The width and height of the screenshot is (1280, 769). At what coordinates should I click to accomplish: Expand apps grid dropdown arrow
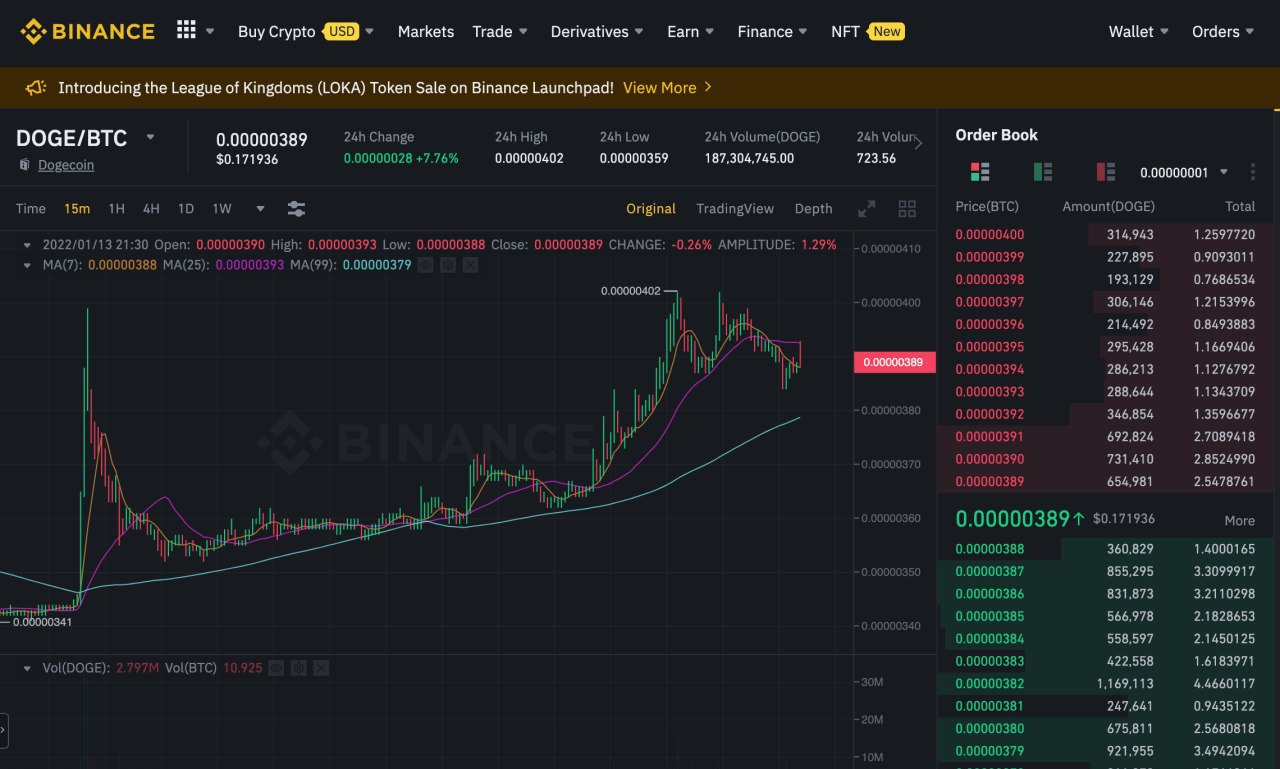(210, 31)
